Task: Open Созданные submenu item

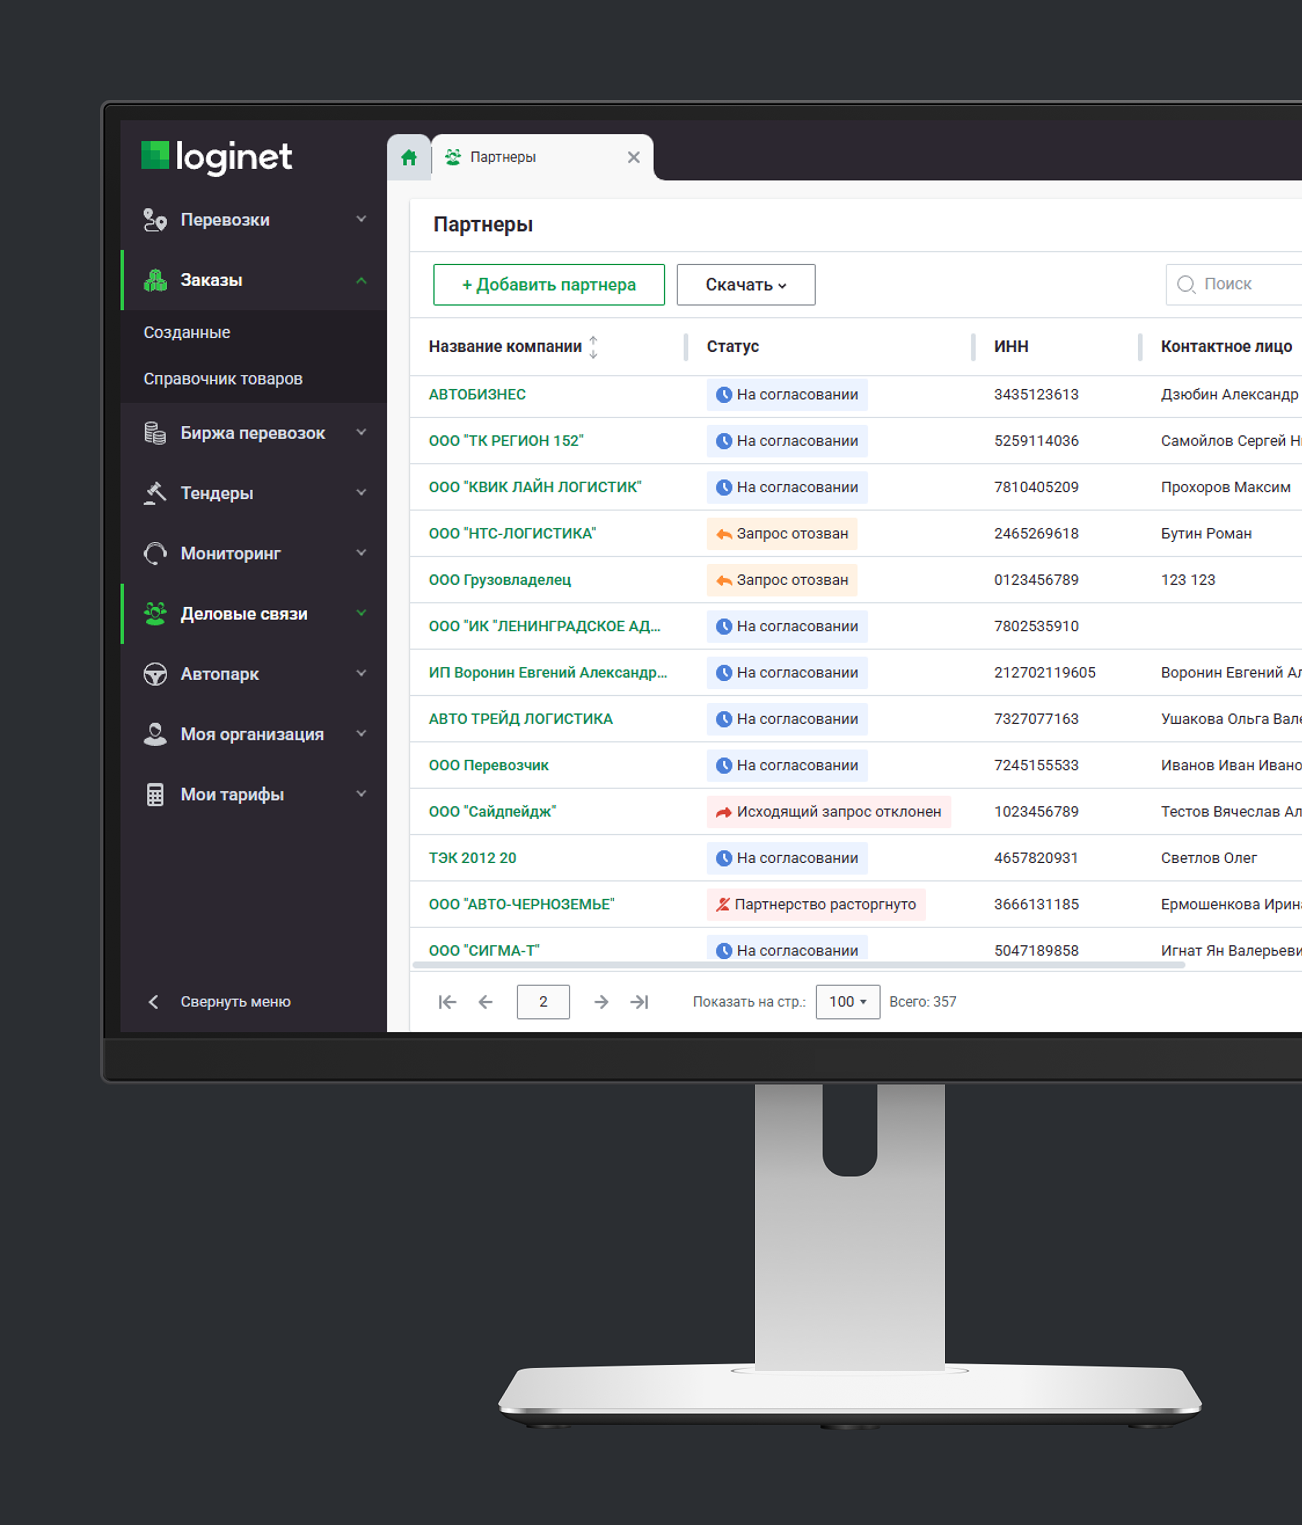Action: click(187, 332)
